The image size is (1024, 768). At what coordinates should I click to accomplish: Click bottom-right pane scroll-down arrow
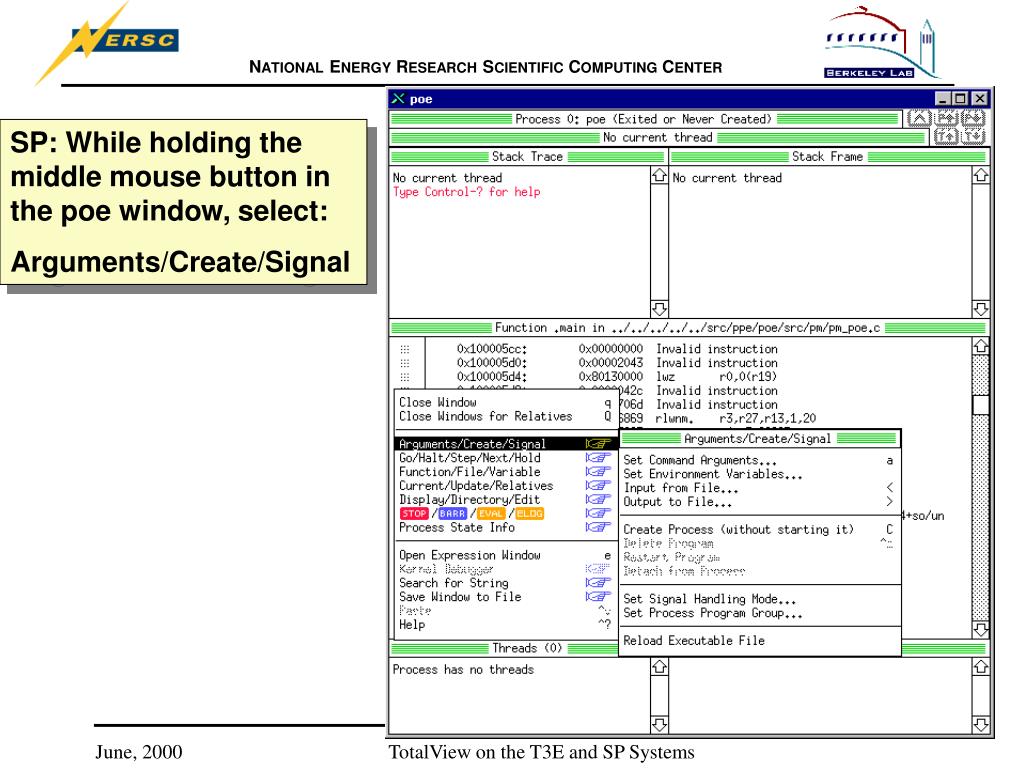click(980, 724)
